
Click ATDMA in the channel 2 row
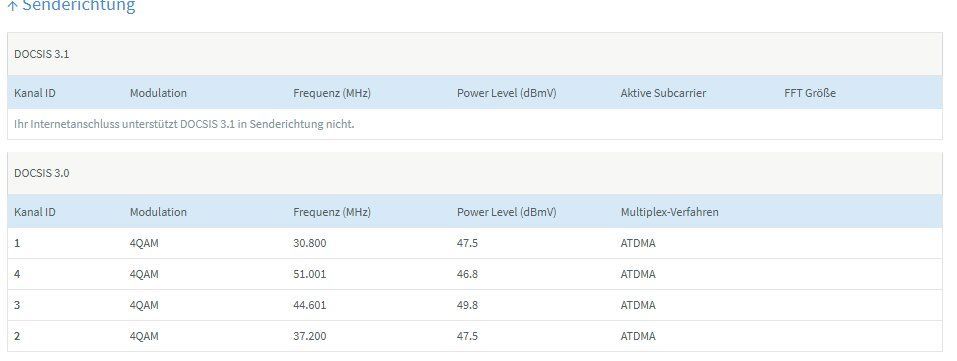click(638, 336)
